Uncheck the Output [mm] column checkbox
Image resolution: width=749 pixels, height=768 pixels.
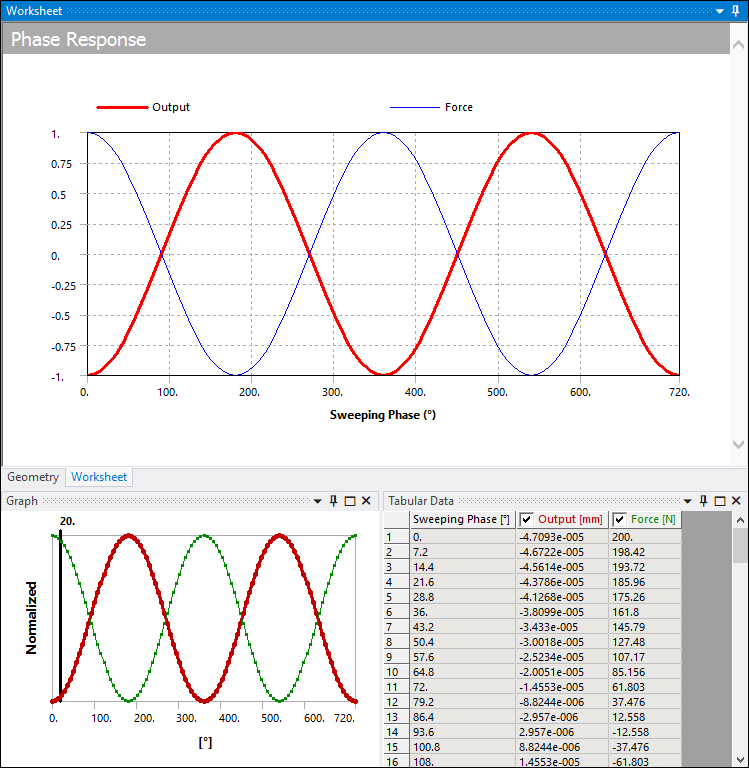coord(527,519)
